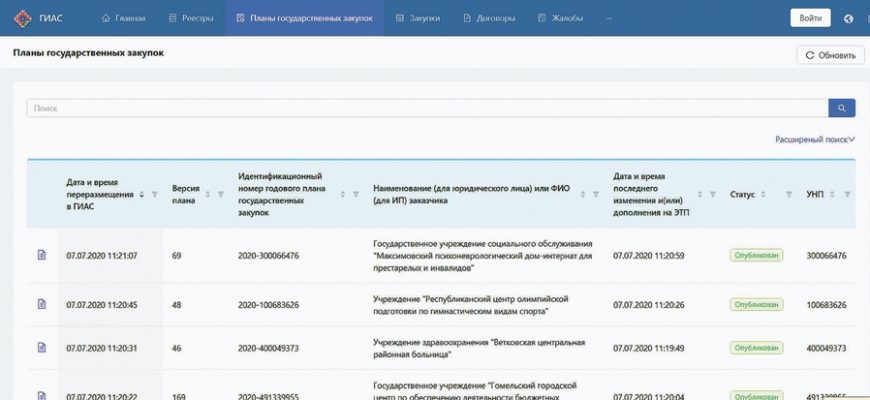Sort by Наименование заказчика column
The width and height of the screenshot is (870, 400).
pyautogui.click(x=583, y=194)
